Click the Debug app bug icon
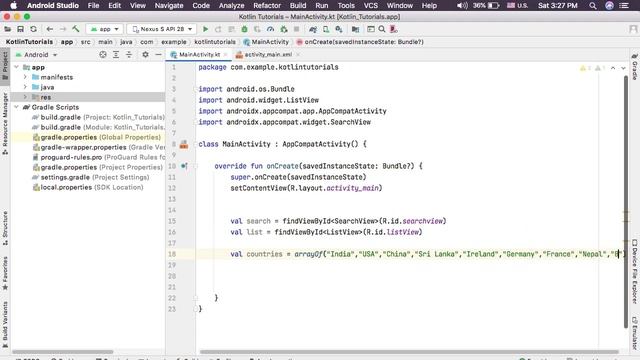This screenshot has height=360, width=640. (x=244, y=29)
